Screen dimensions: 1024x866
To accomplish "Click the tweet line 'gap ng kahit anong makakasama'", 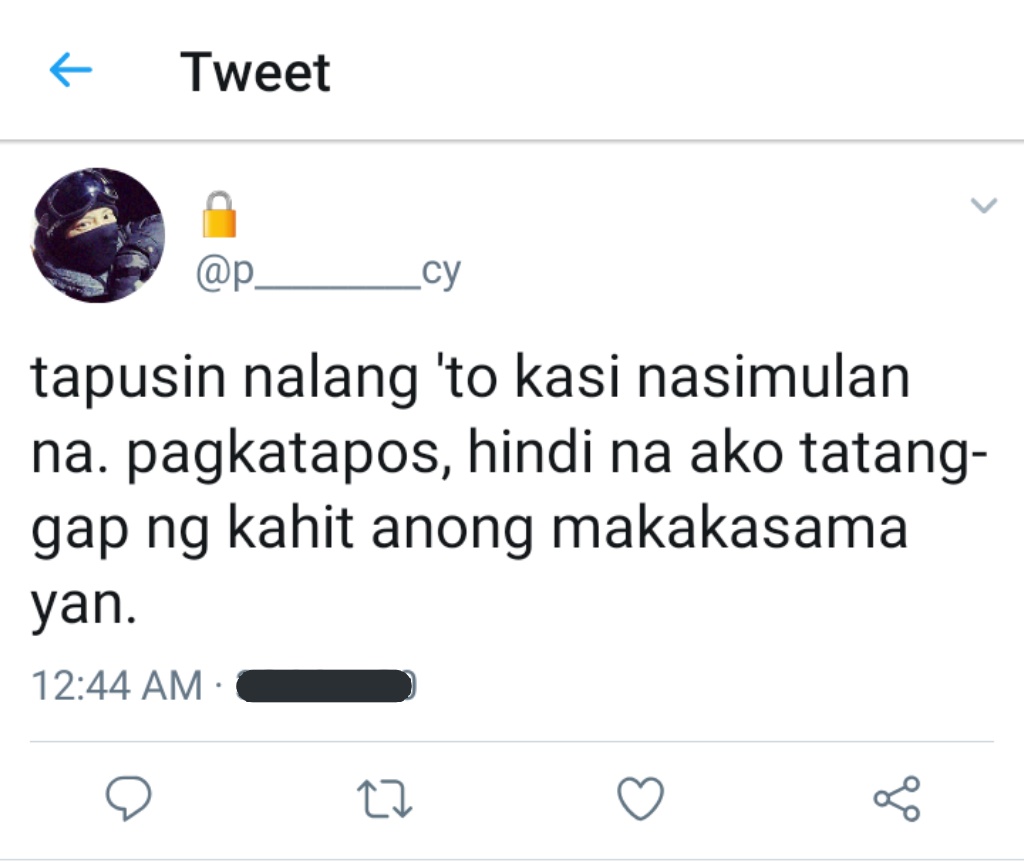I will coord(470,530).
